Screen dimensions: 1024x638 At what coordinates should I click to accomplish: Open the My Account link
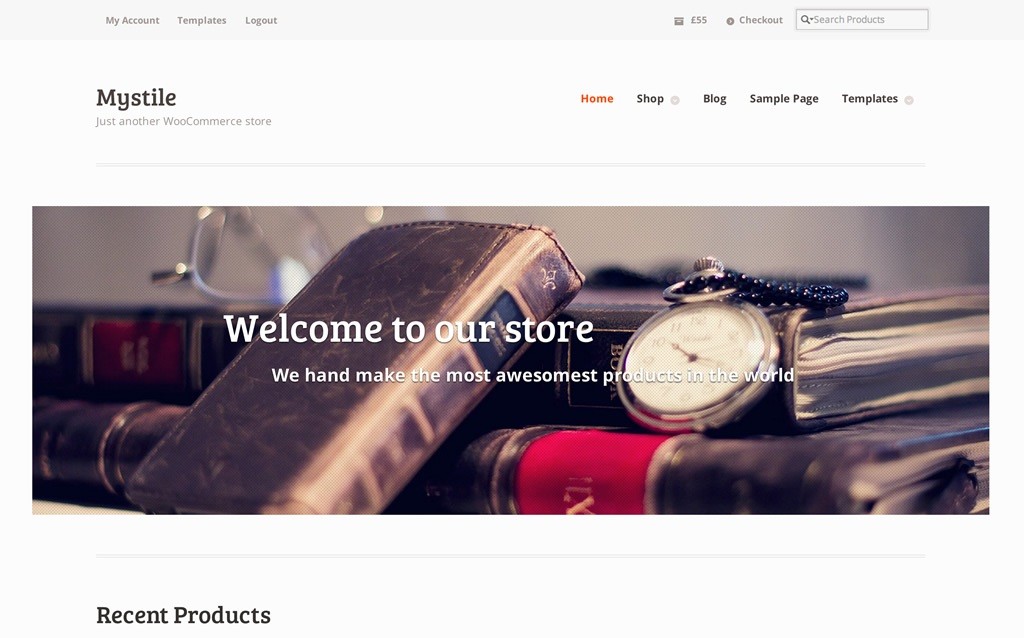tap(133, 20)
